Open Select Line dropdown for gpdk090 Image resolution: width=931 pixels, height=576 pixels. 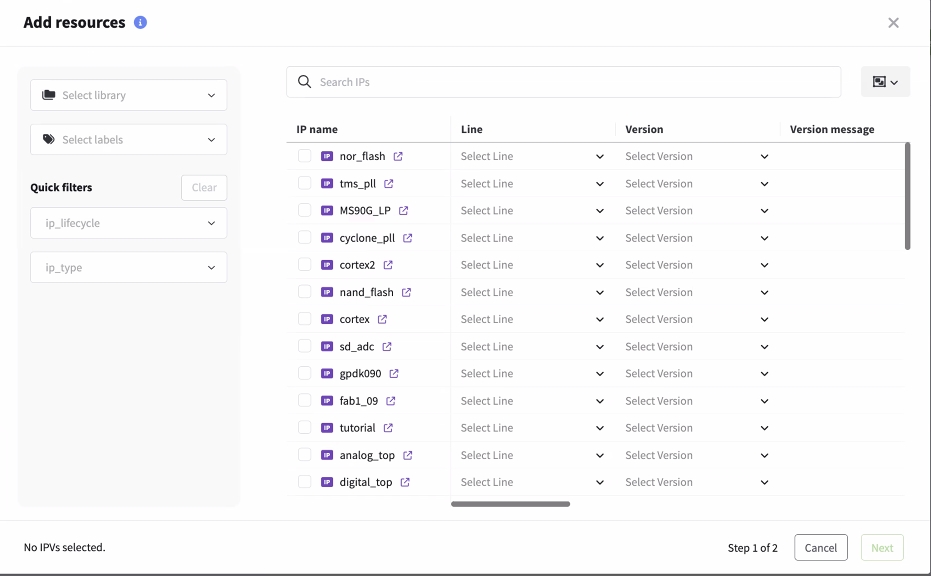(x=532, y=374)
